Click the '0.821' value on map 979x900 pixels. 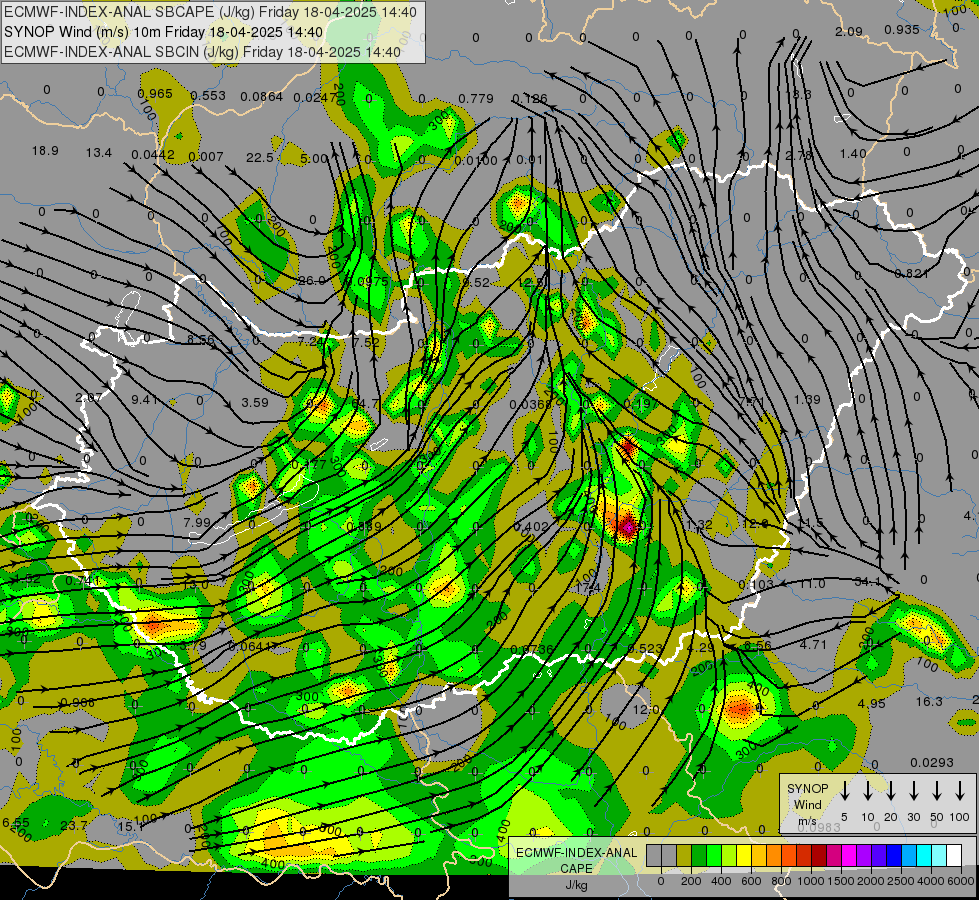(x=911, y=274)
